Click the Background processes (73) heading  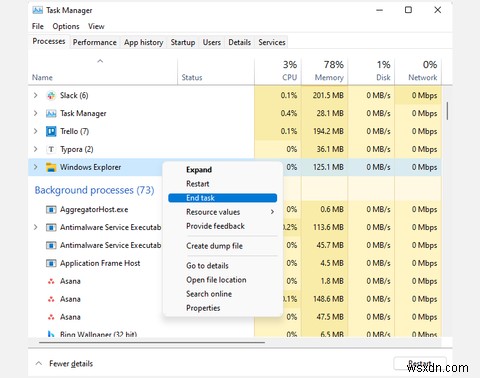95,190
